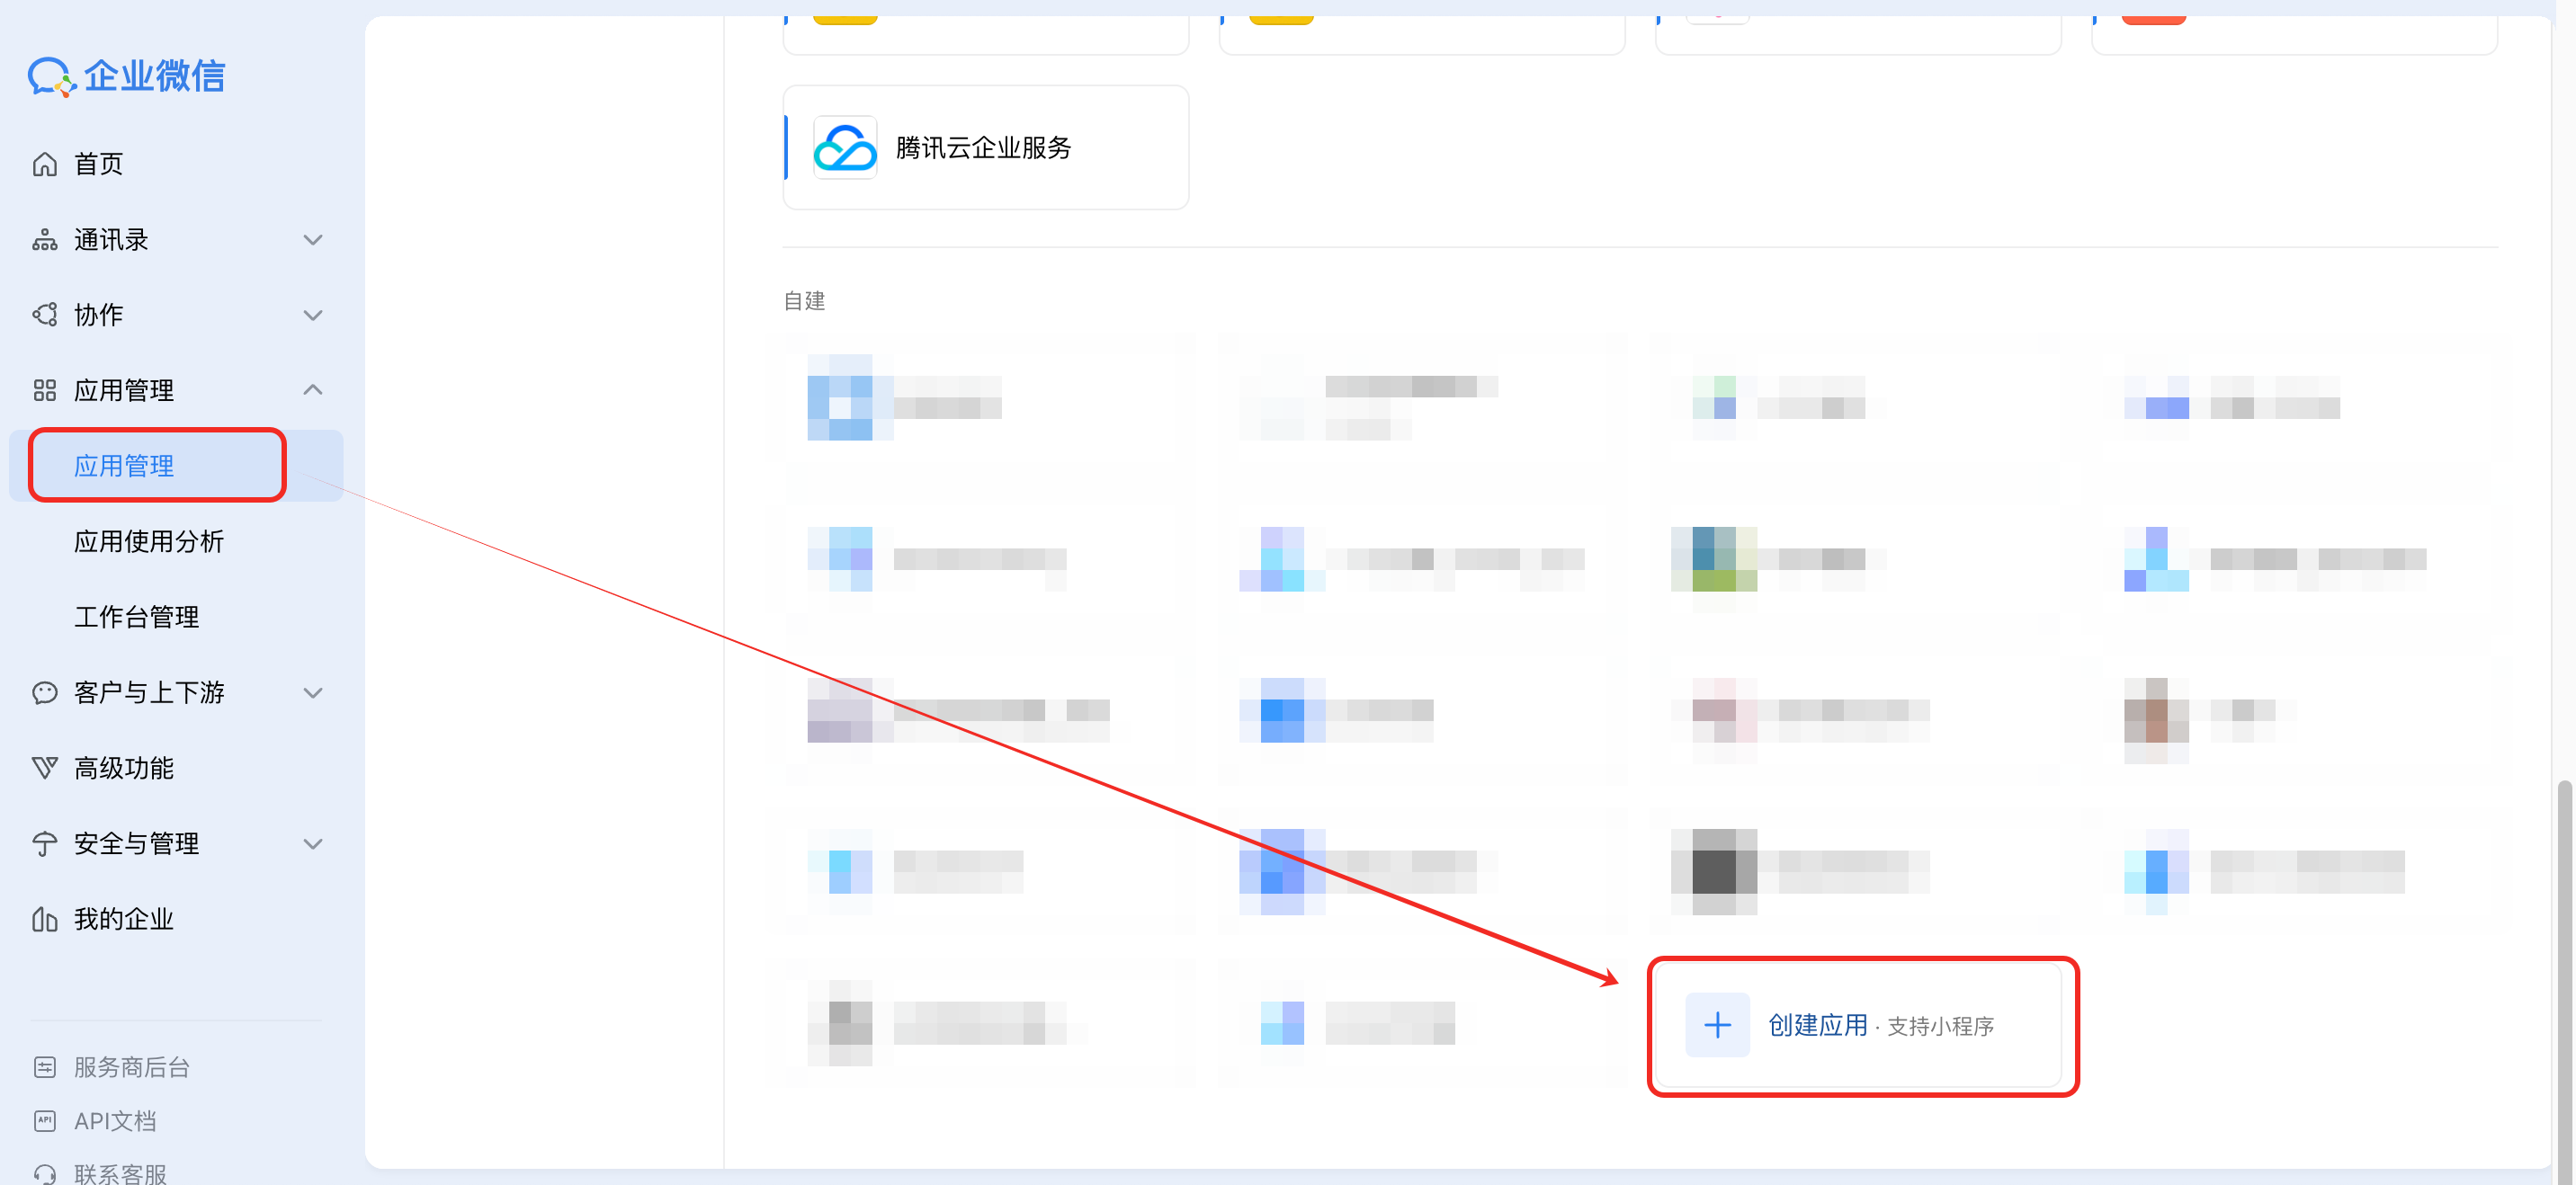Select 应用使用分析 submenu item
Screen dimensions: 2576x1185
tap(149, 541)
